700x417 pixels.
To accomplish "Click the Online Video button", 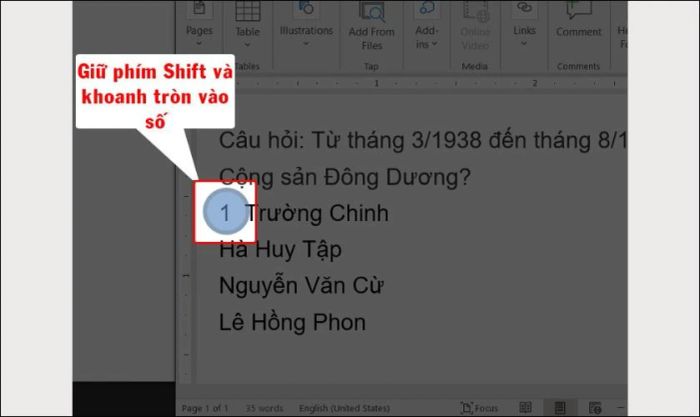I will click(x=475, y=27).
